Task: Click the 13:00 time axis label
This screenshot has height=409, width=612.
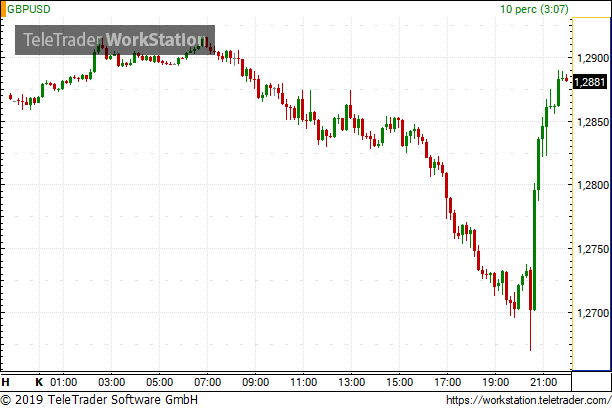Action: pos(351,382)
